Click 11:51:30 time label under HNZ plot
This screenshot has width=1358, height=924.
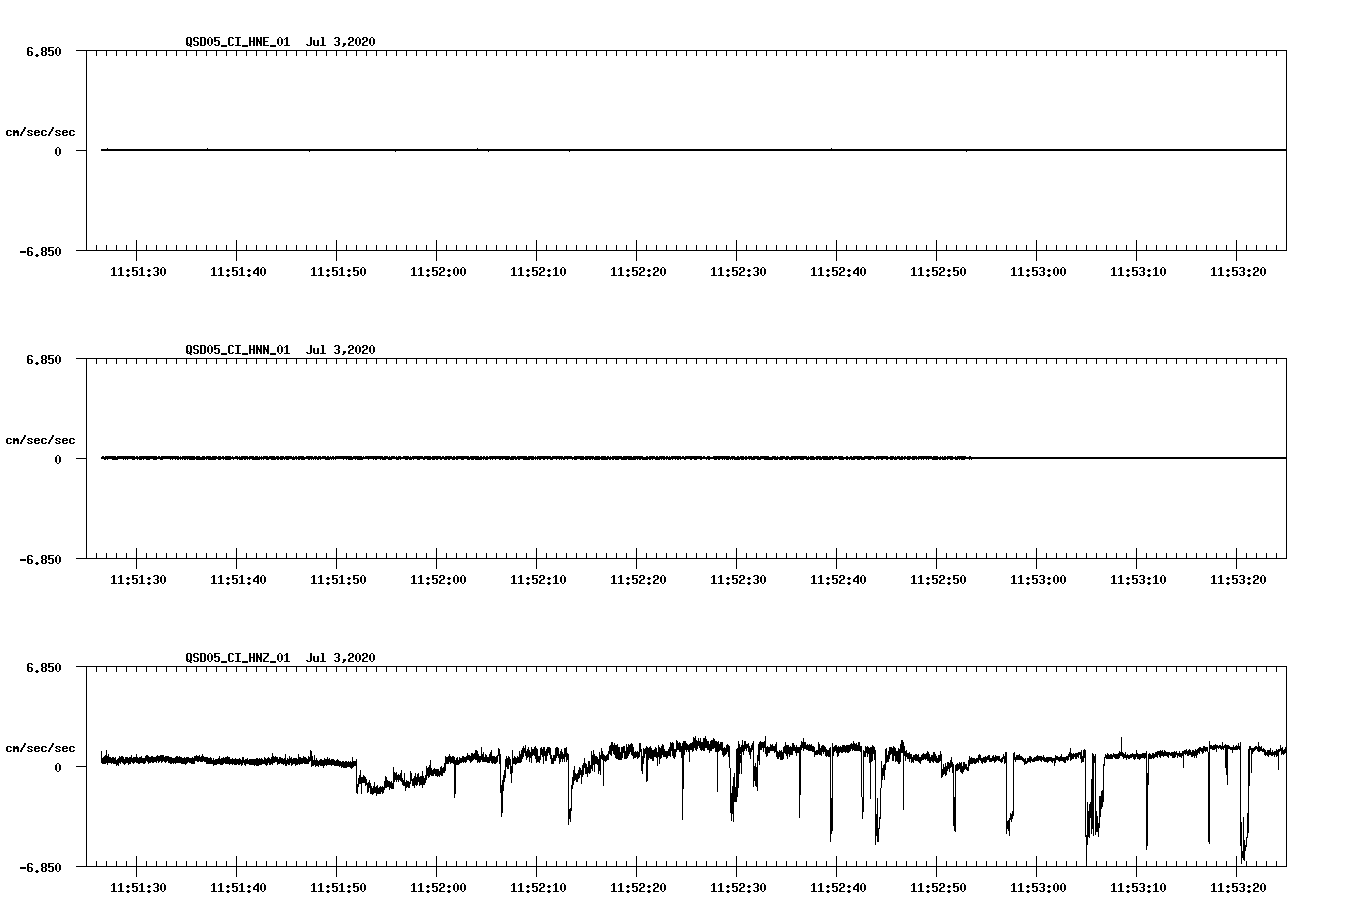click(x=138, y=888)
